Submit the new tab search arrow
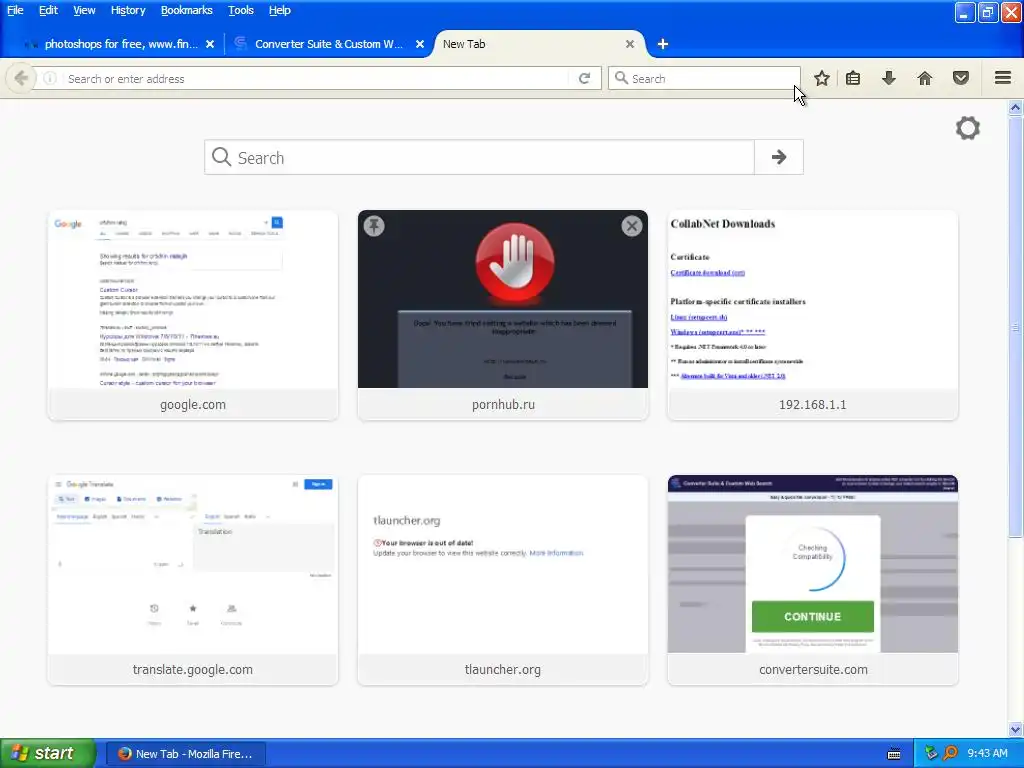 tap(778, 157)
